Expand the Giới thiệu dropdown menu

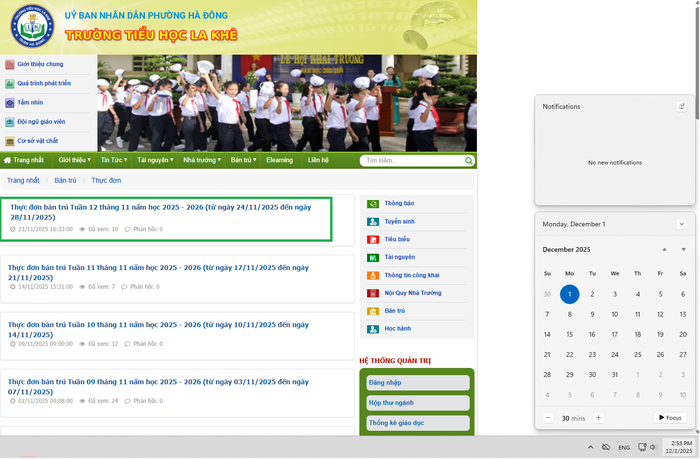(75, 160)
